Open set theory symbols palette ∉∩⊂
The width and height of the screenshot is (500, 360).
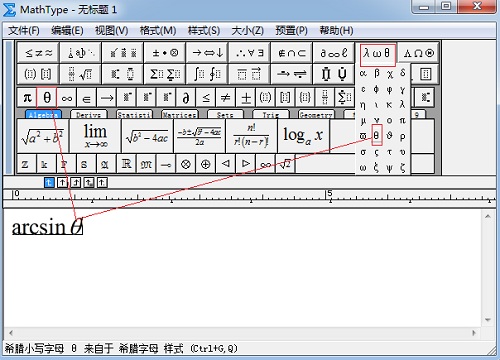point(292,53)
